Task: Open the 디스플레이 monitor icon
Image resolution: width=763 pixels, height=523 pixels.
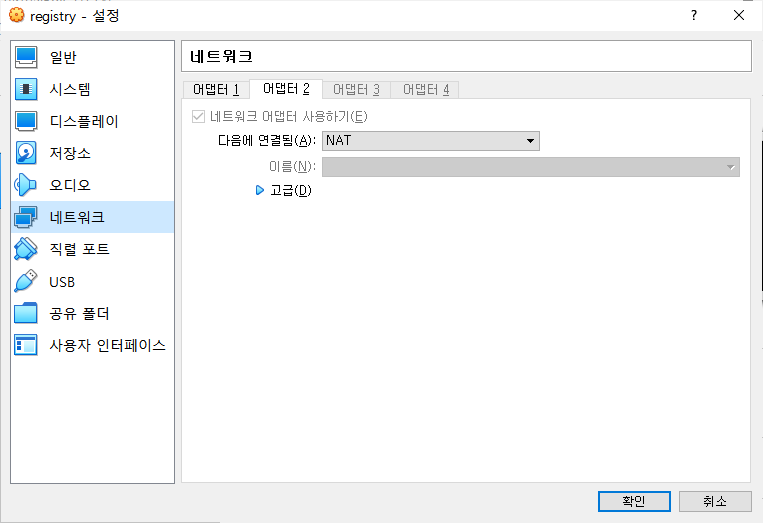Action: tap(26, 121)
